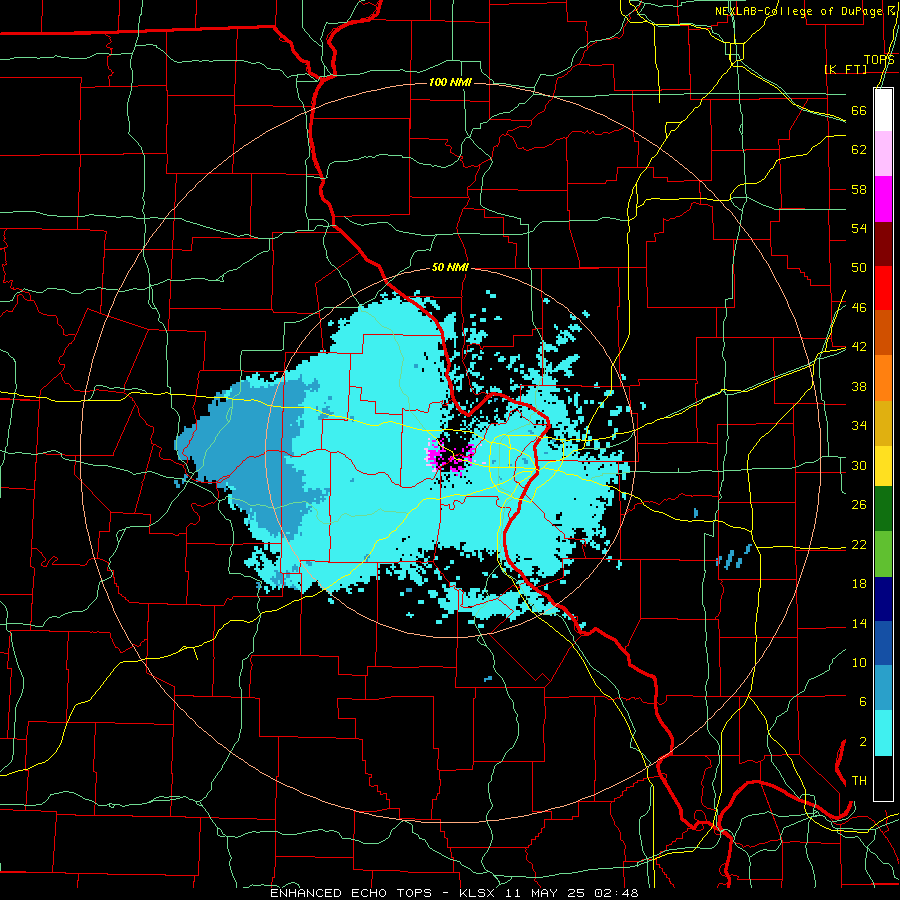This screenshot has width=900, height=900.
Task: Select the navy blue legend swatch
Action: tap(883, 599)
